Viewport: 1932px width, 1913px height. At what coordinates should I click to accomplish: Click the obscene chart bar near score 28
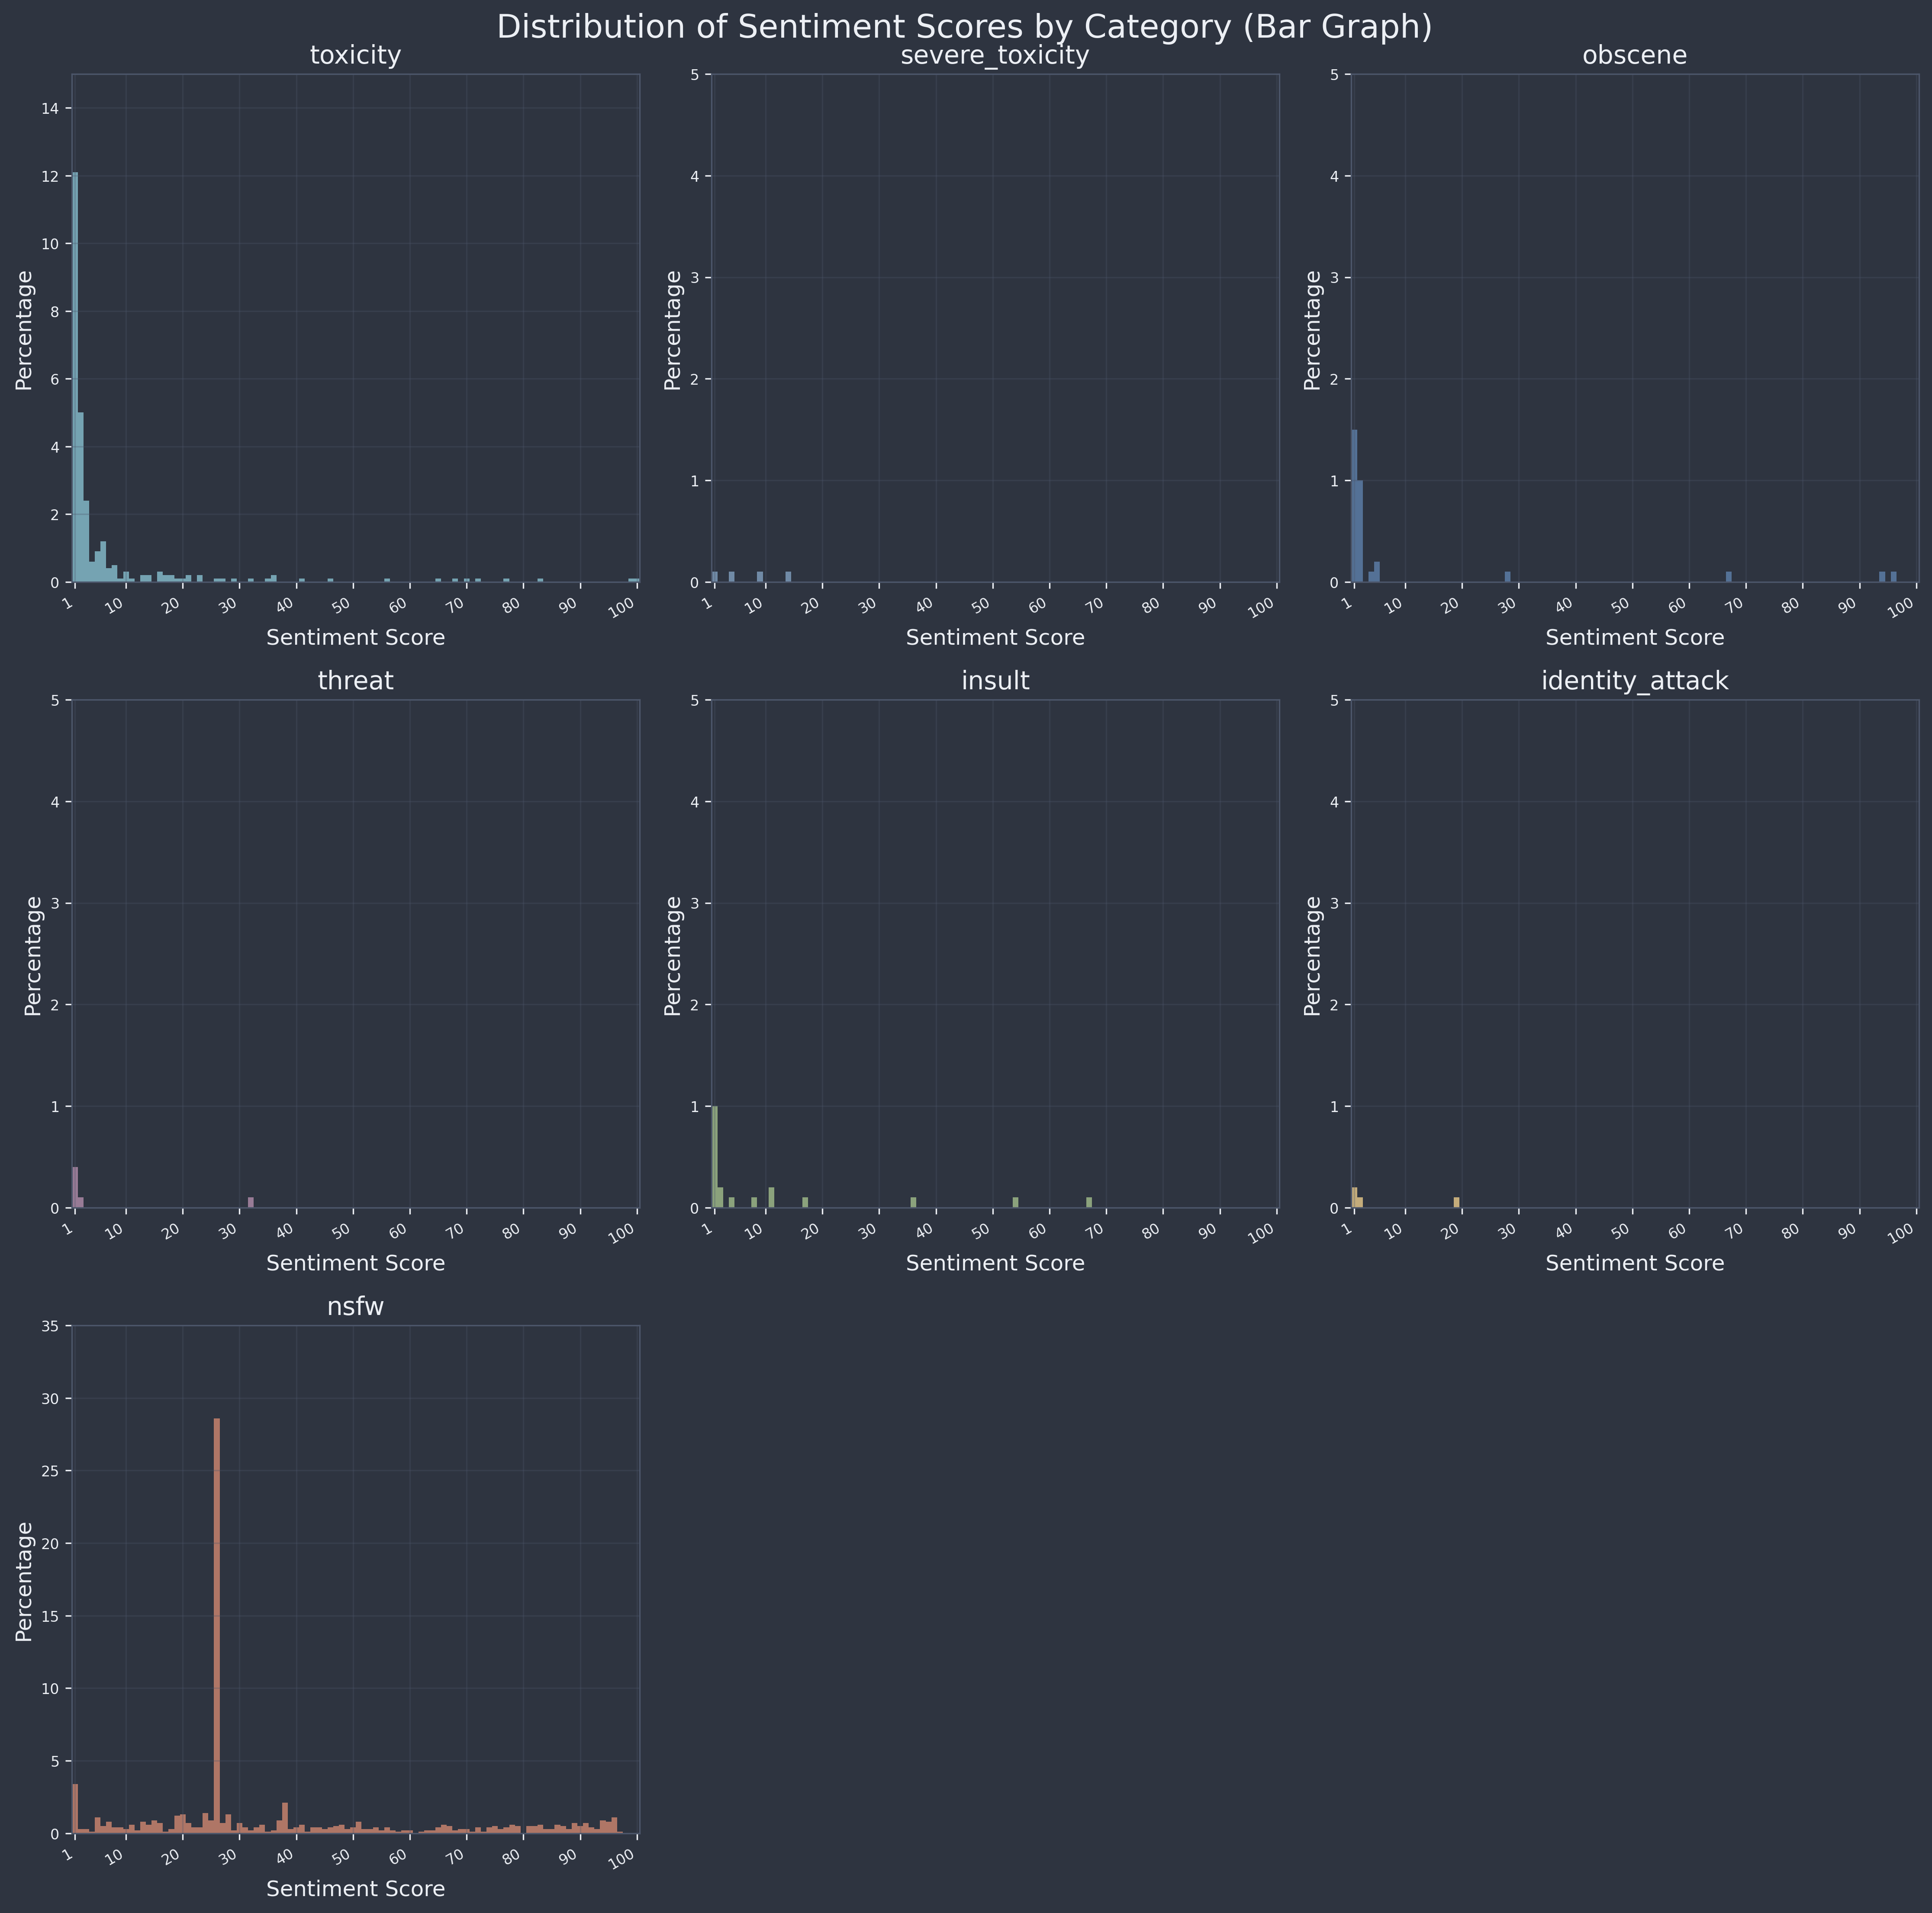point(1507,577)
